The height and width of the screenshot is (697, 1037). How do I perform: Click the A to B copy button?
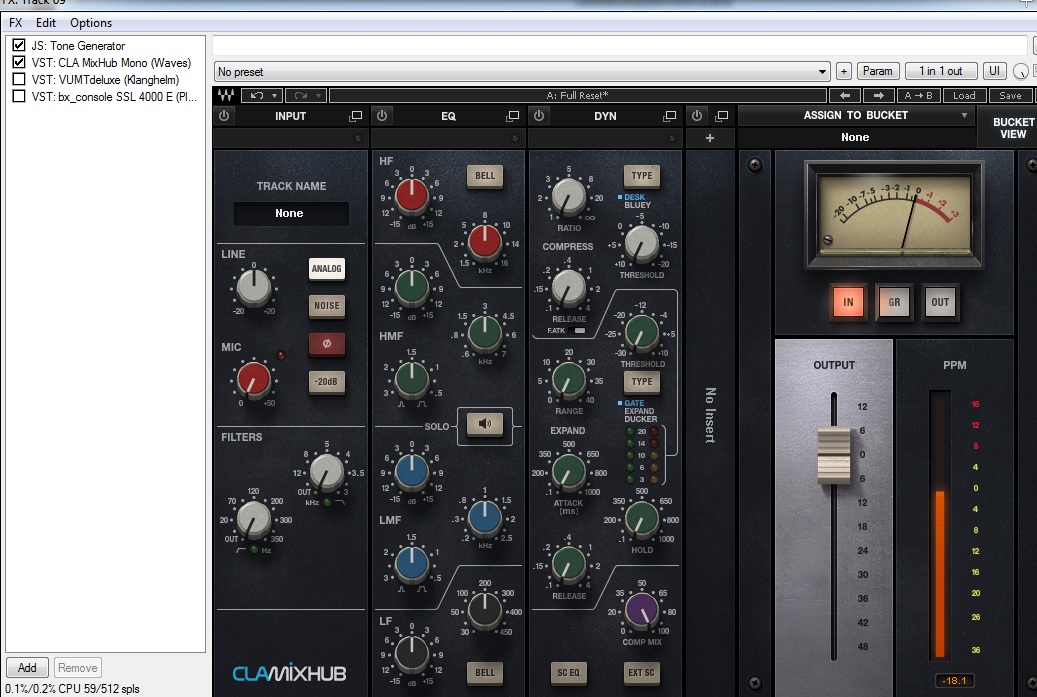tap(918, 95)
